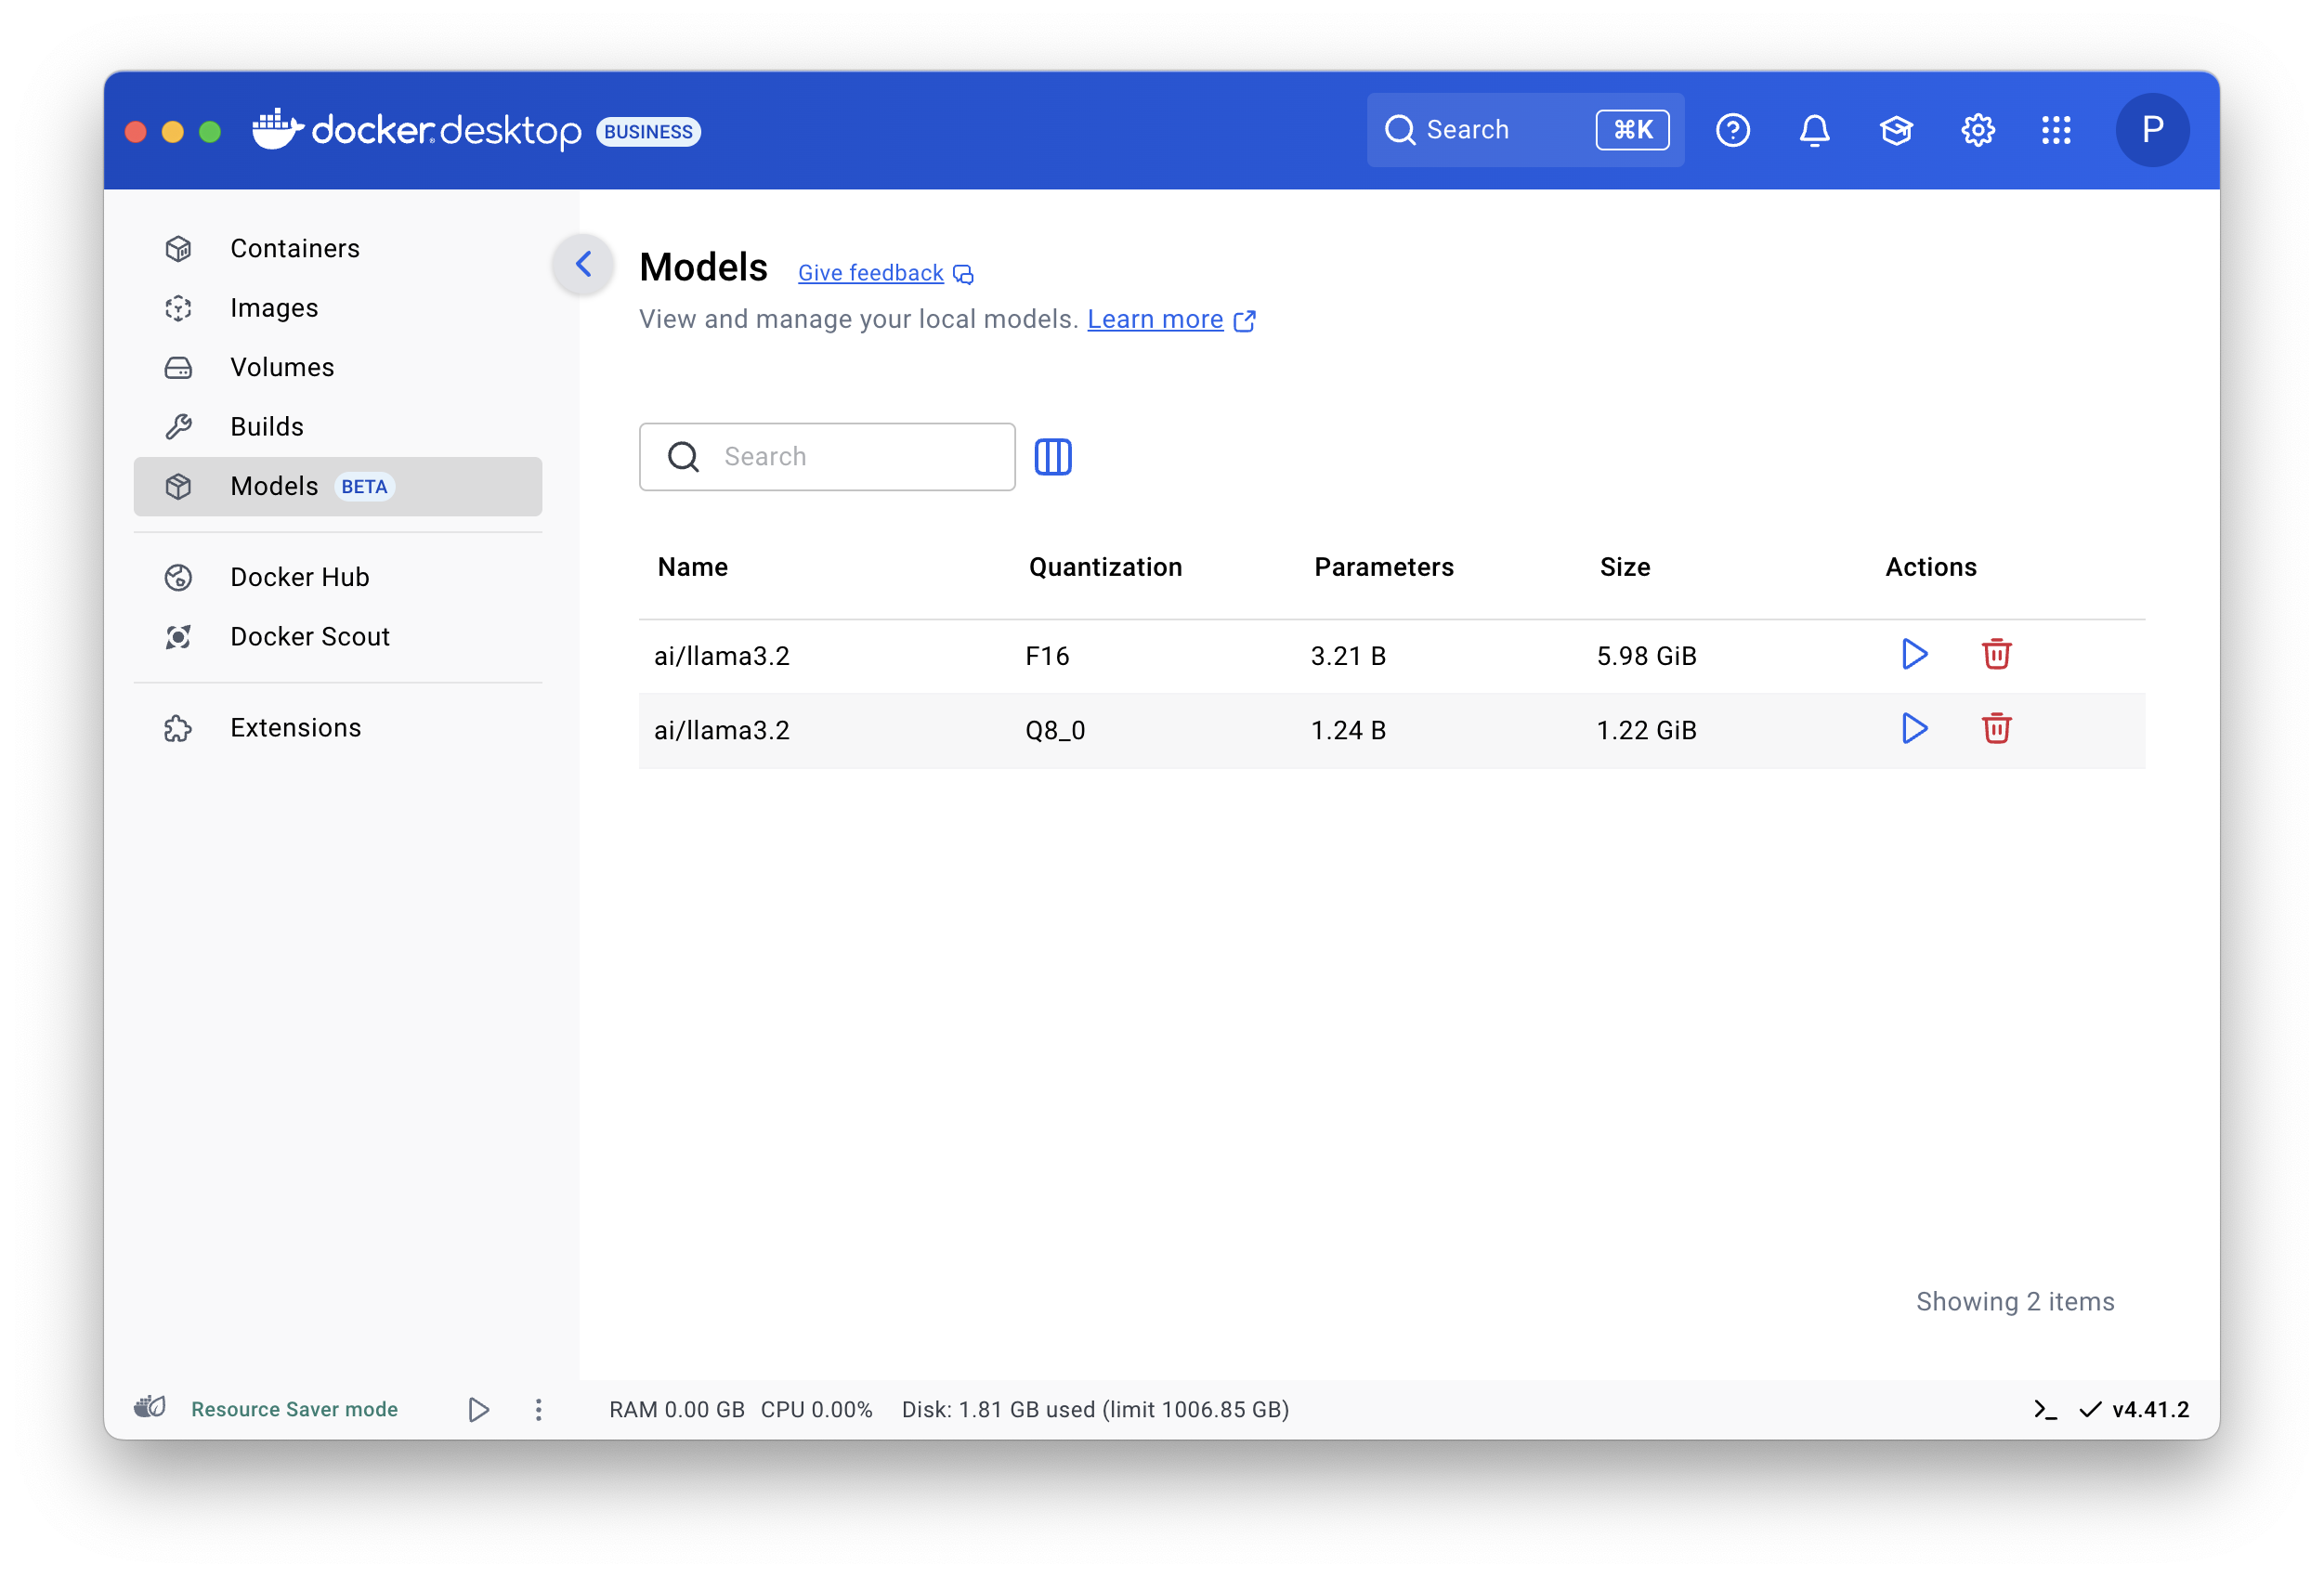Open Docker Hub from the sidebar
This screenshot has width=2324, height=1577.
[337, 577]
